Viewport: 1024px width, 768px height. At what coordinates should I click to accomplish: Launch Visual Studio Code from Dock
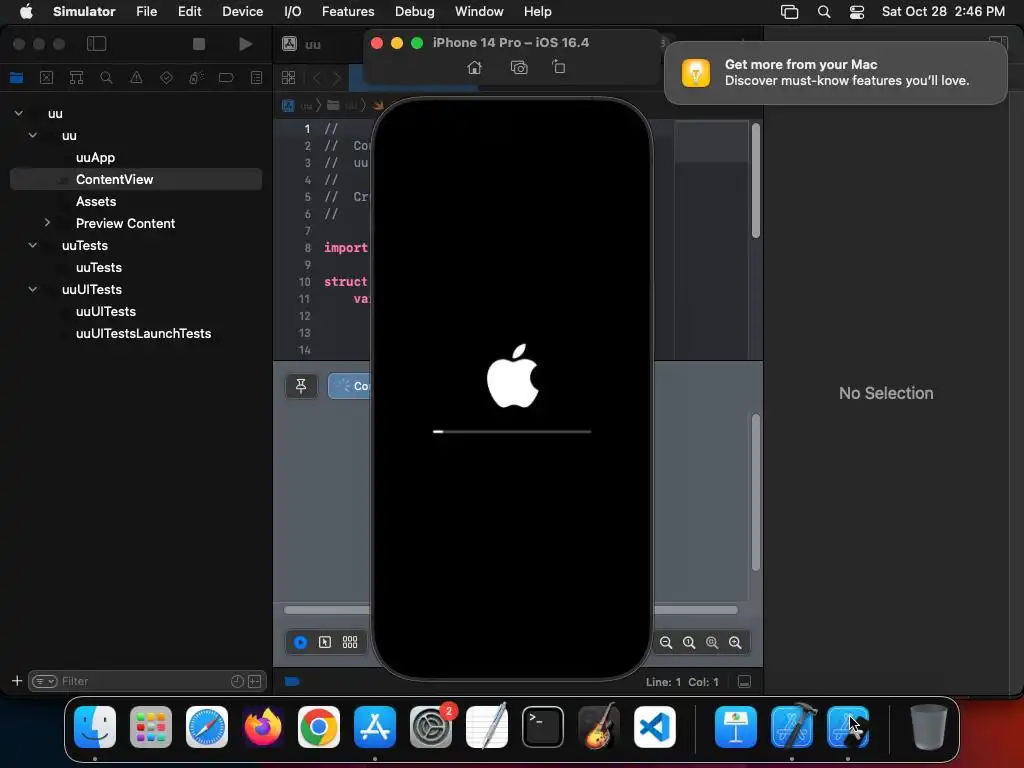pyautogui.click(x=654, y=727)
